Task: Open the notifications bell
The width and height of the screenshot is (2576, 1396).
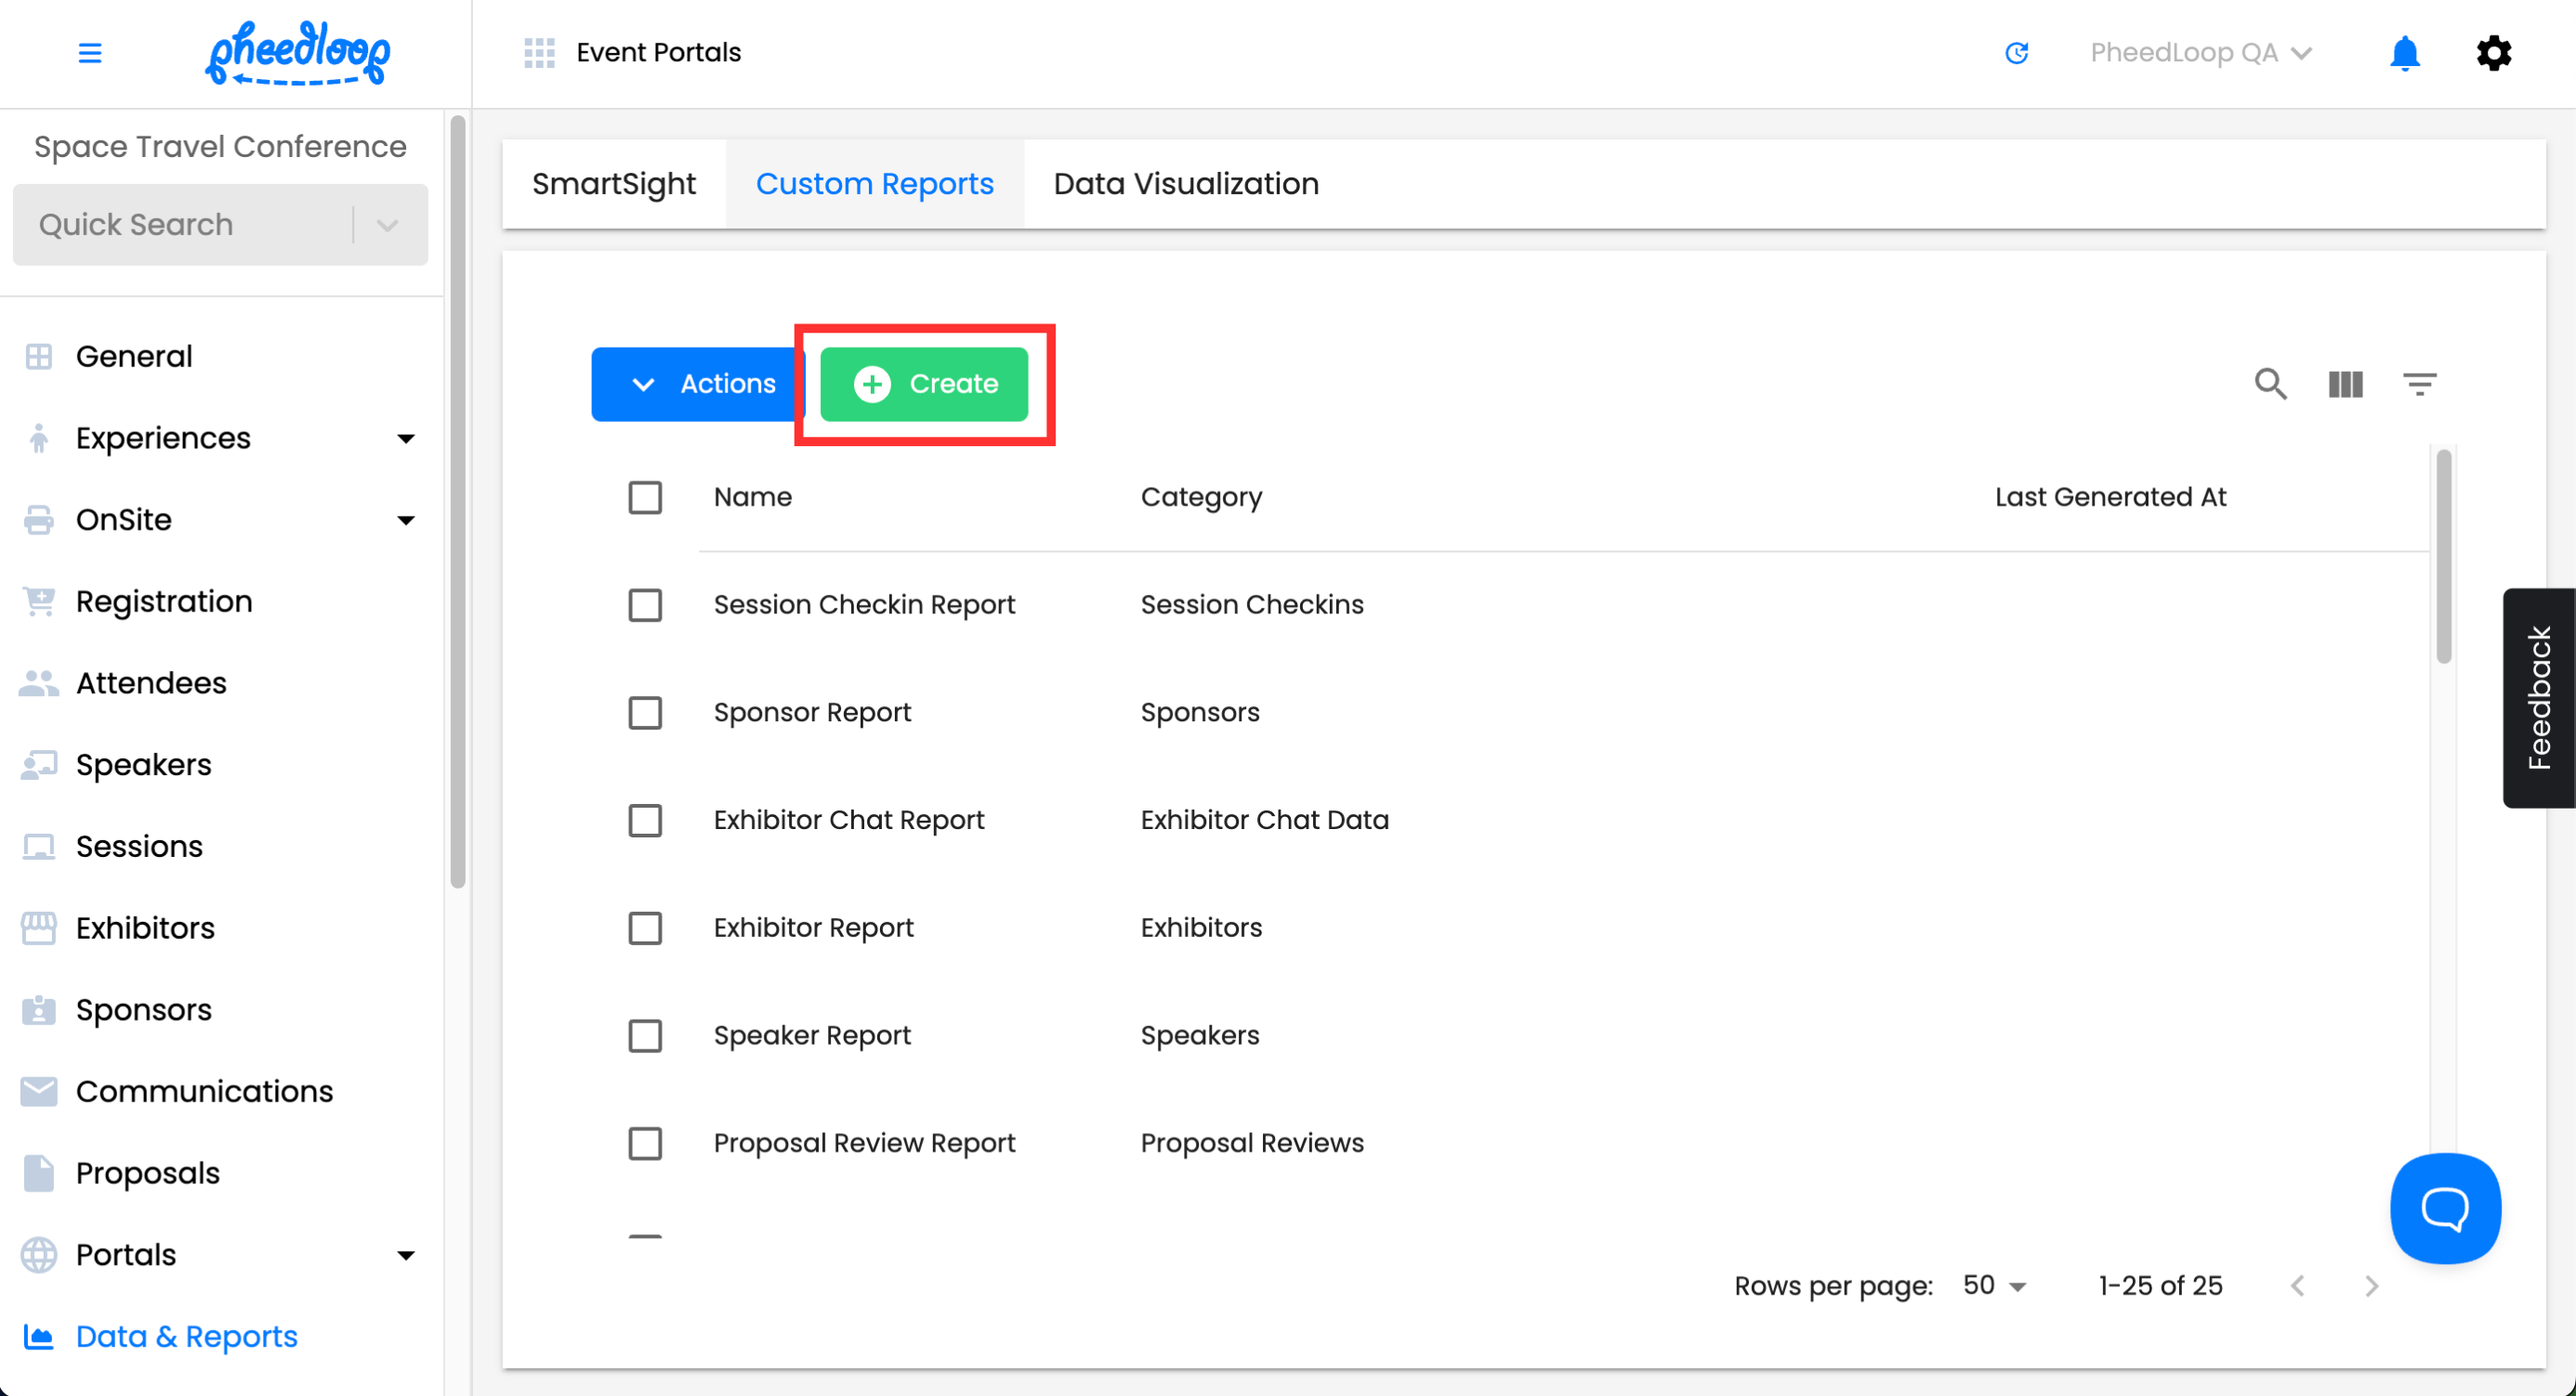Action: (x=2404, y=53)
